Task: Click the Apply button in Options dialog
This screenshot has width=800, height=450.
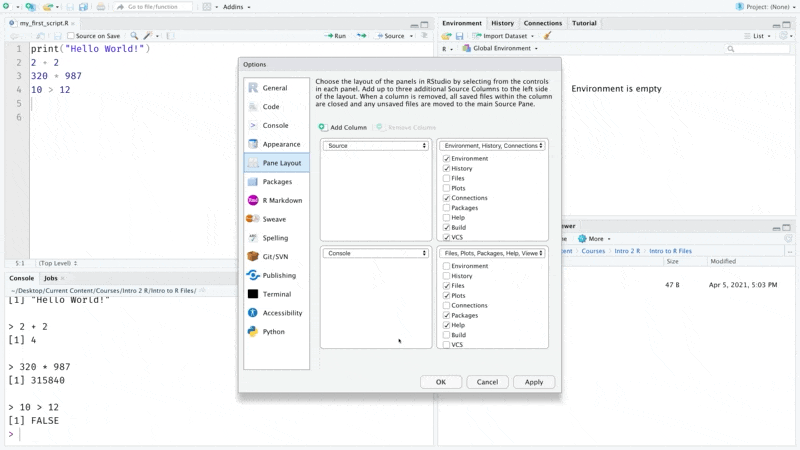Action: pos(534,382)
